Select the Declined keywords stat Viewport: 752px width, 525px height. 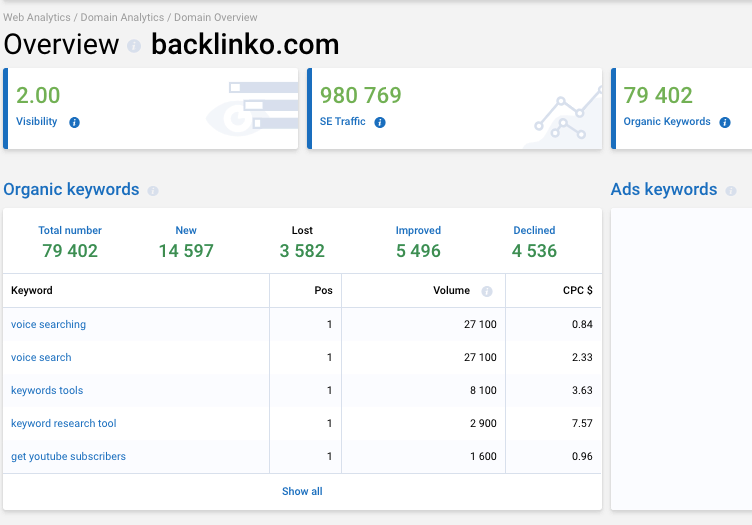pos(534,250)
